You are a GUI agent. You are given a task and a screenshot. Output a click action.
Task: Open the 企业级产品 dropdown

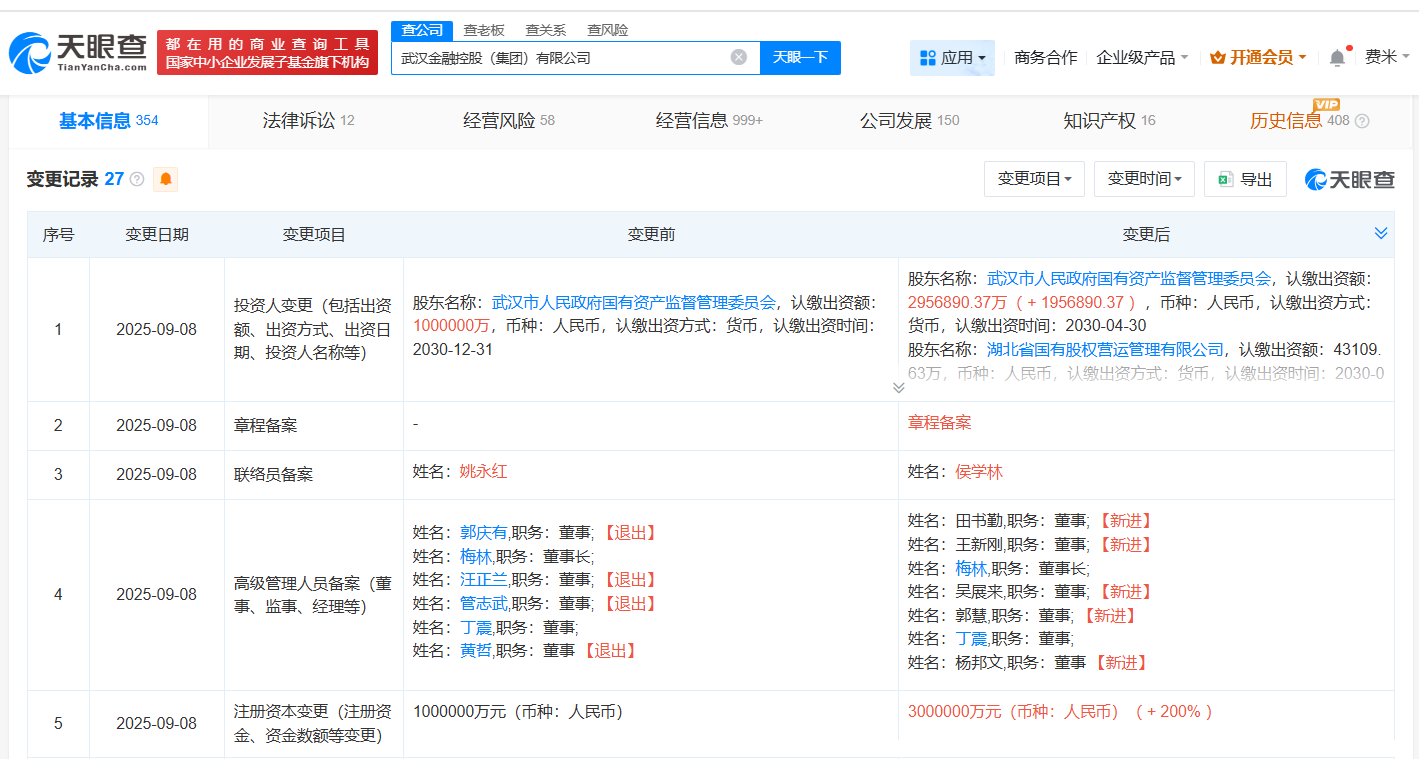[x=1142, y=57]
